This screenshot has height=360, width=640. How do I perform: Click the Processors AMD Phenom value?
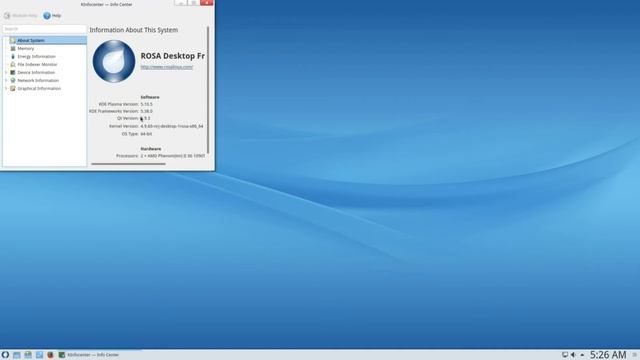click(173, 156)
